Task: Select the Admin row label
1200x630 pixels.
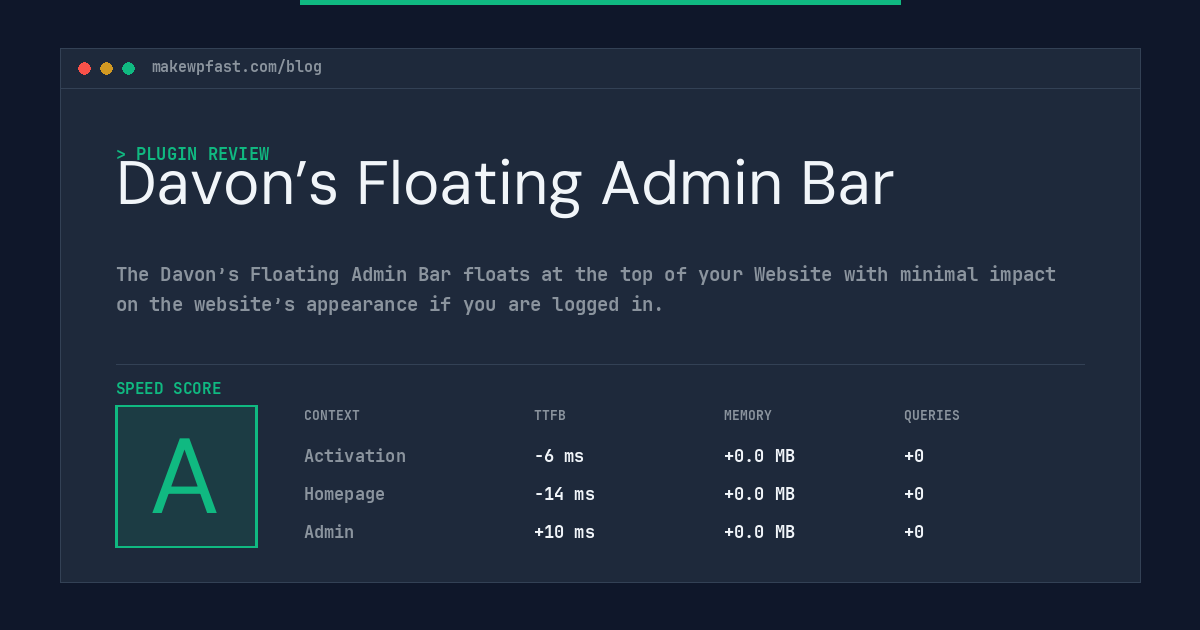Action: tap(329, 532)
